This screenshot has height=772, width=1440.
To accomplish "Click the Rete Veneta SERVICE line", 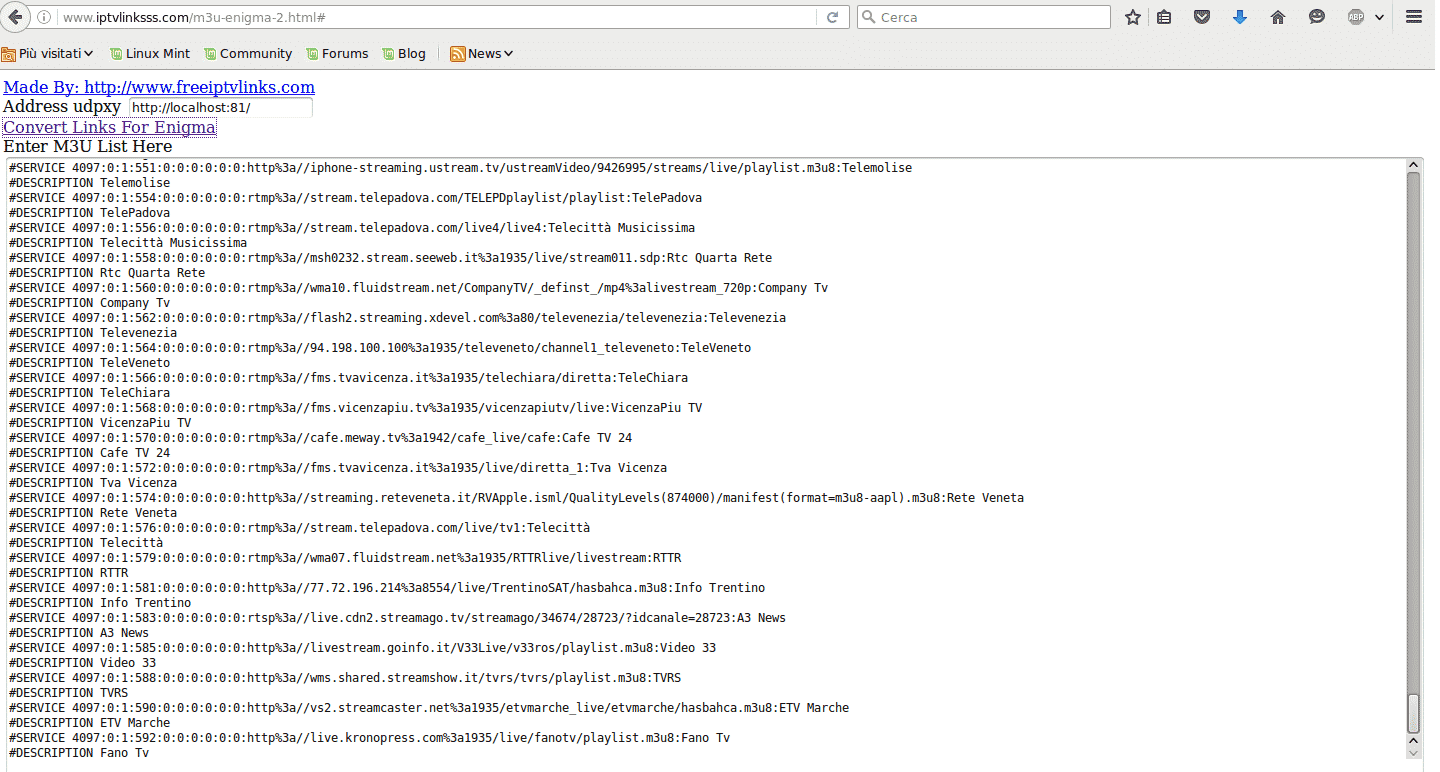I will [x=516, y=498].
